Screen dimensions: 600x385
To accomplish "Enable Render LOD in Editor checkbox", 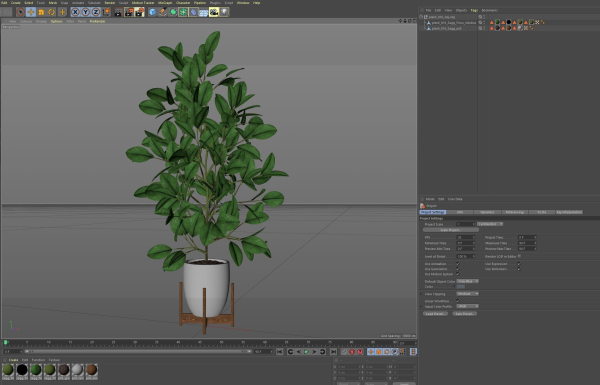I will coord(519,256).
